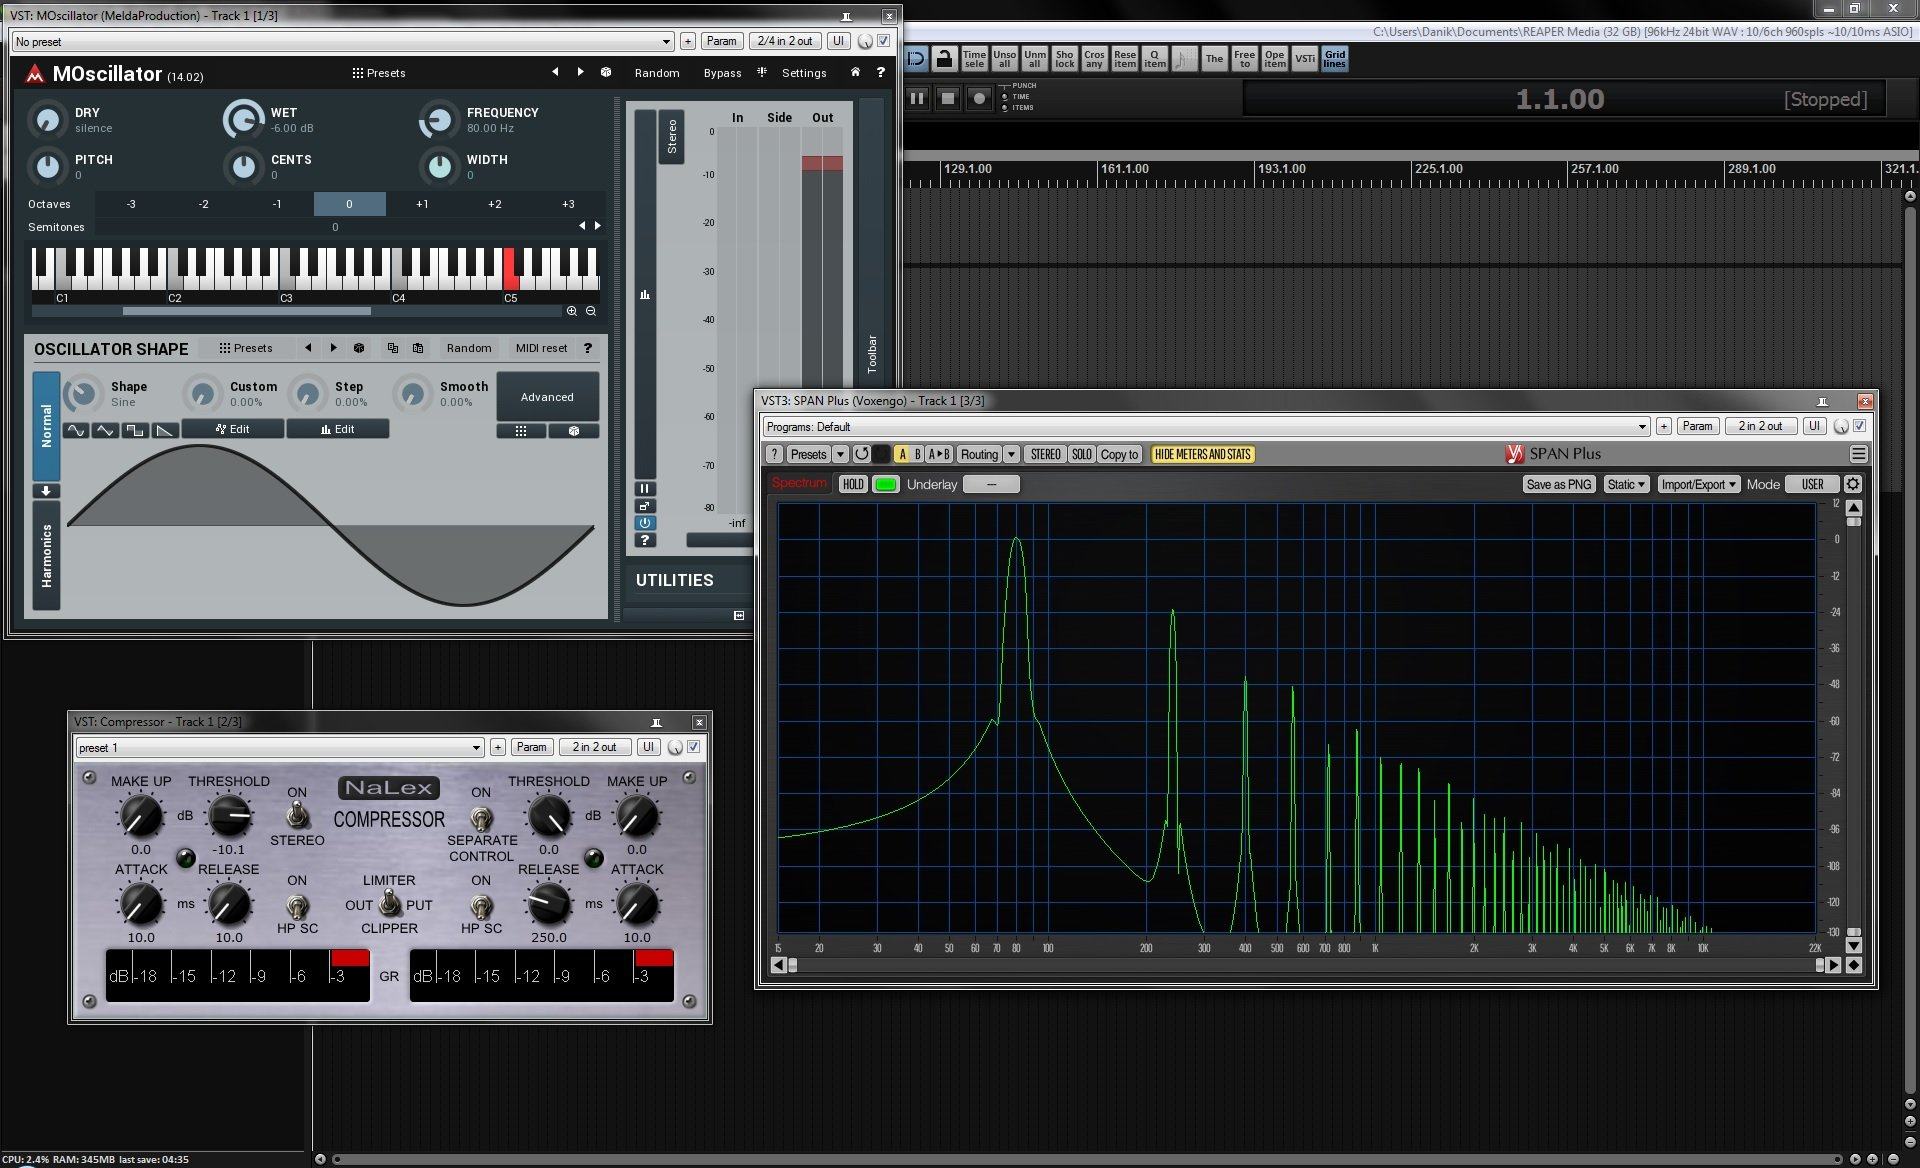Toggle the green spectrum enable button in SPAN
The height and width of the screenshot is (1168, 1920).
coord(885,484)
